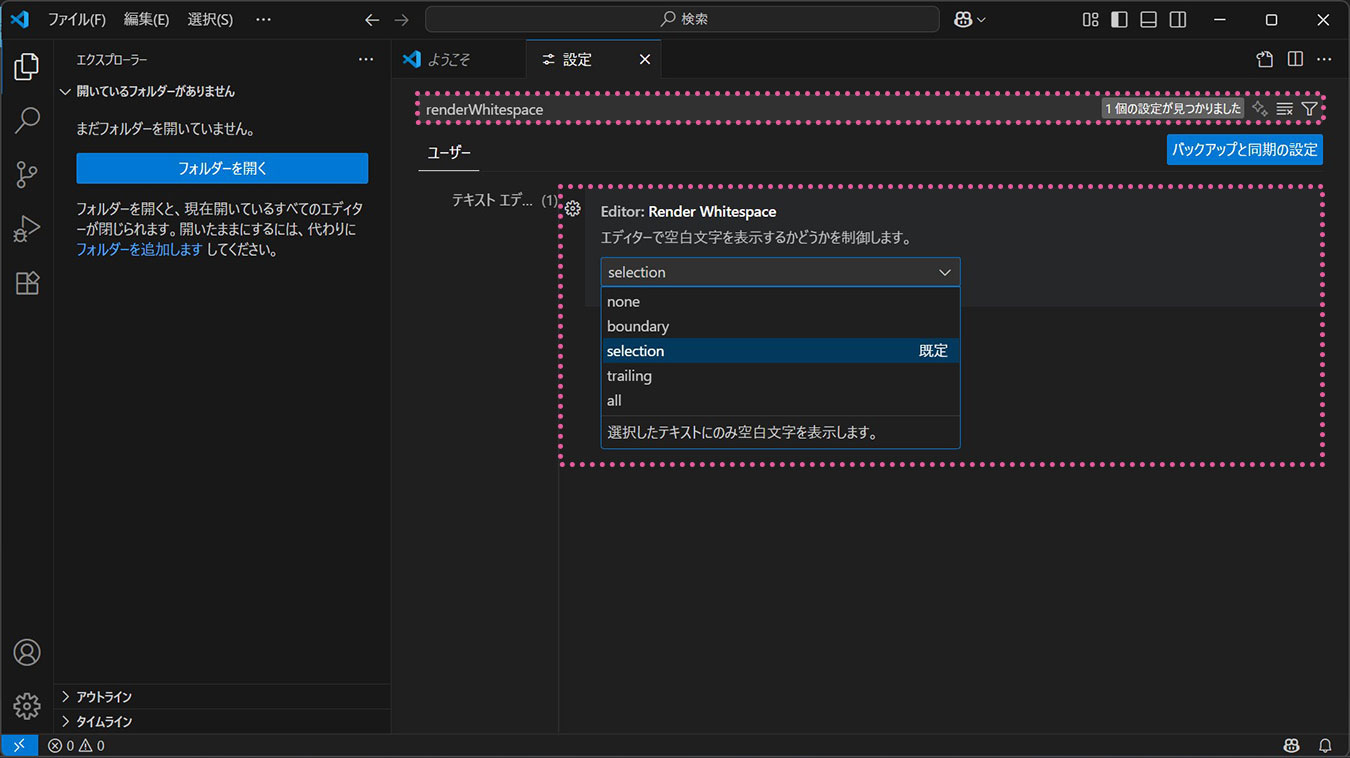
Task: Open the Manage gear in activity bar
Action: coord(27,706)
